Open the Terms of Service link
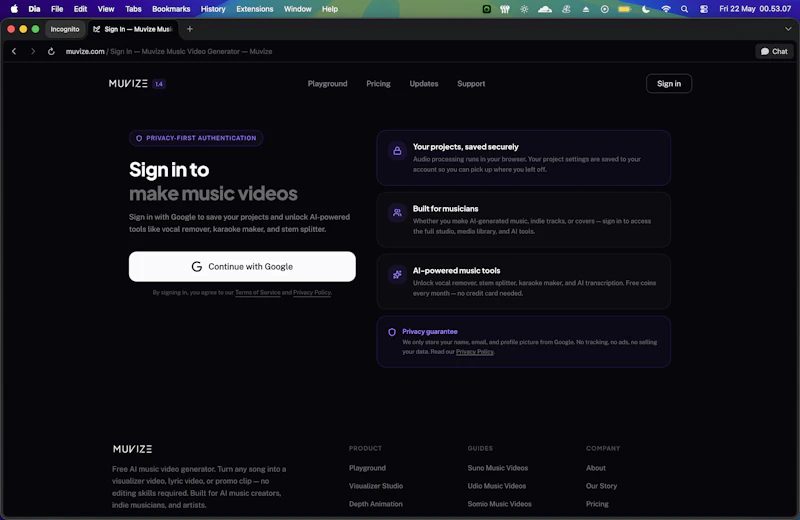The height and width of the screenshot is (520, 800). click(258, 292)
